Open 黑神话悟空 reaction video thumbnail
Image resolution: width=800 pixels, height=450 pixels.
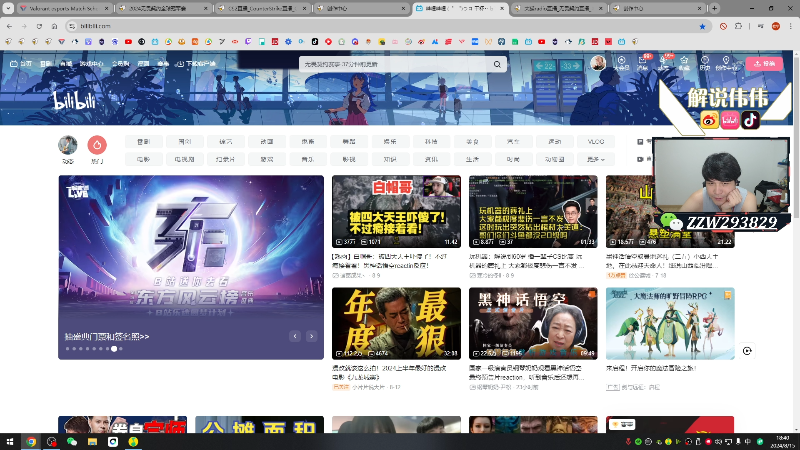pos(533,323)
